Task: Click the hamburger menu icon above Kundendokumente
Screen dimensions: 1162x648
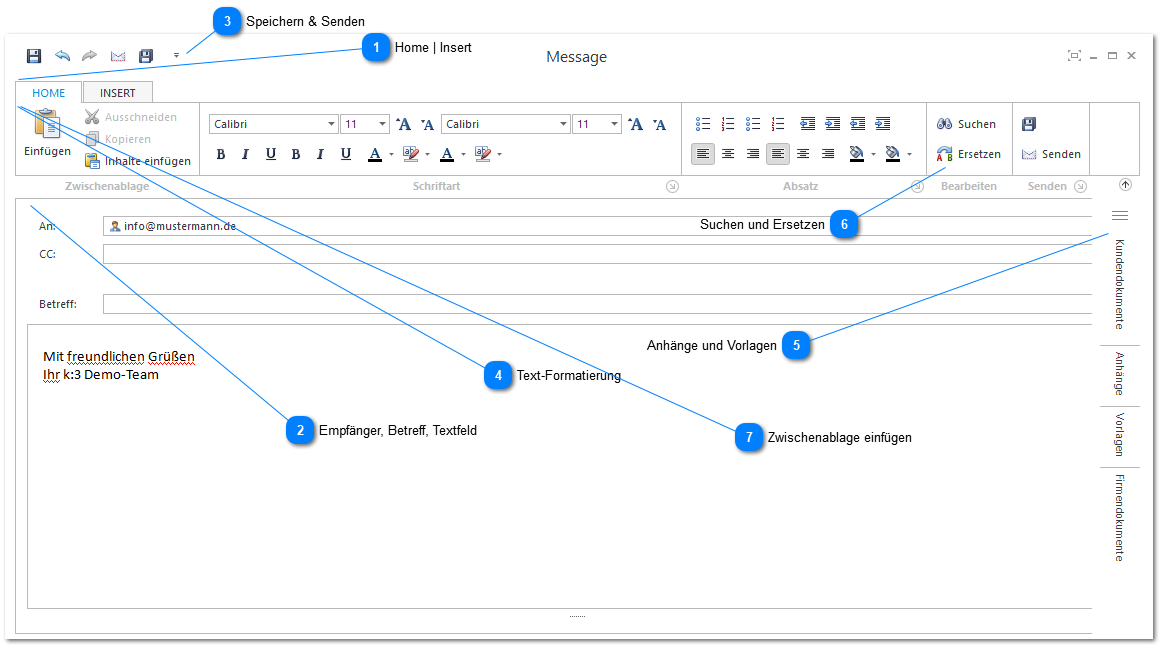Action: coord(1120,215)
